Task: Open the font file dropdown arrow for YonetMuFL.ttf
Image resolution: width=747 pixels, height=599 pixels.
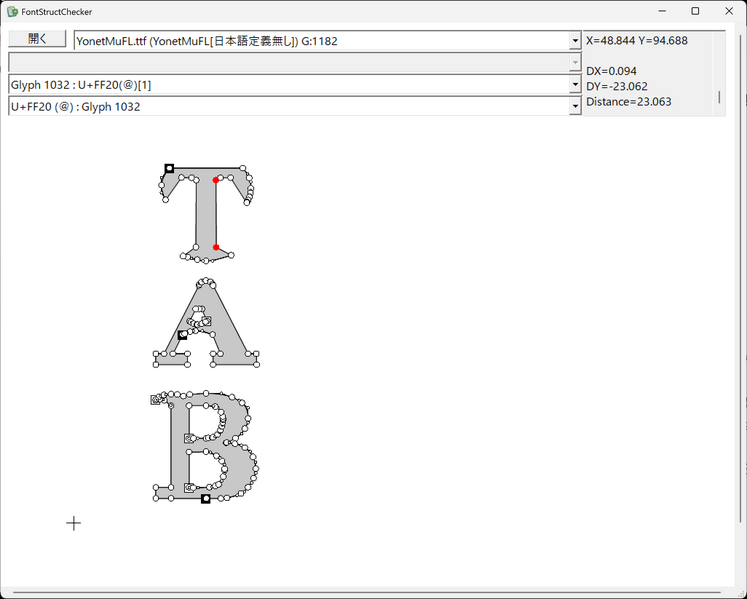Action: 575,41
